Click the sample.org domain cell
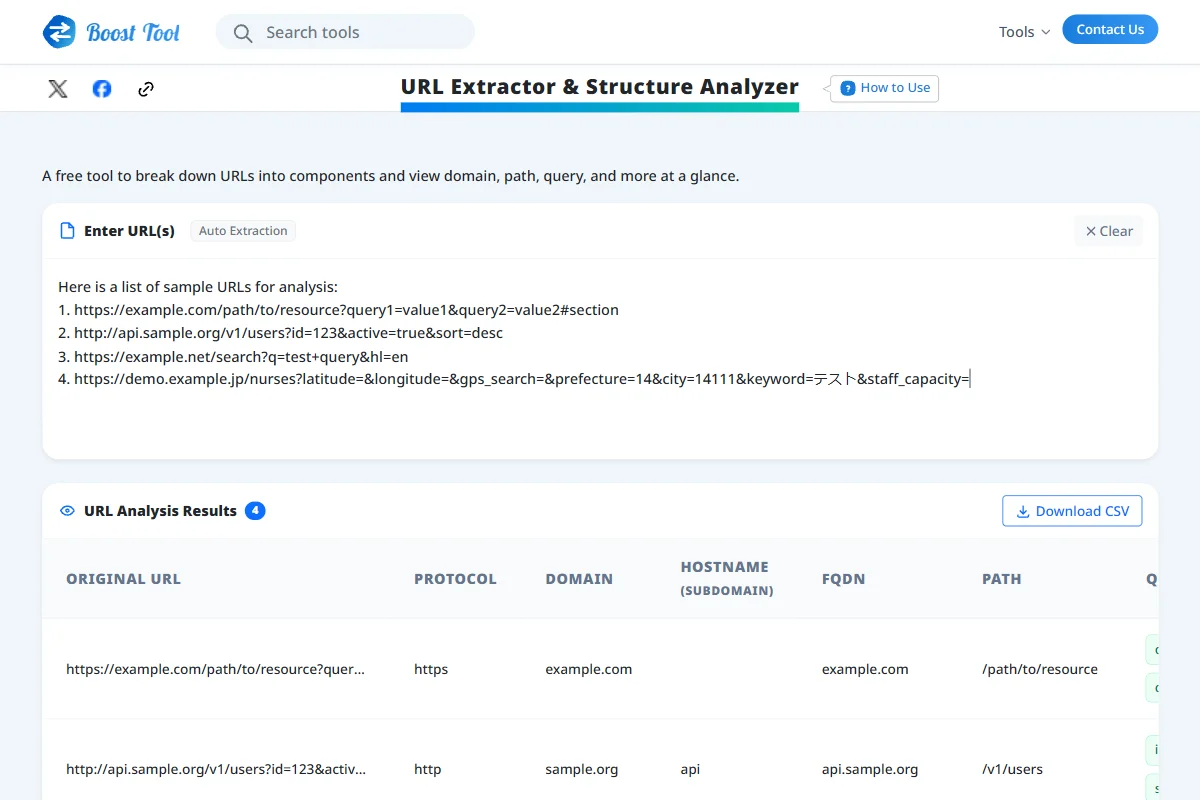 pyautogui.click(x=581, y=769)
